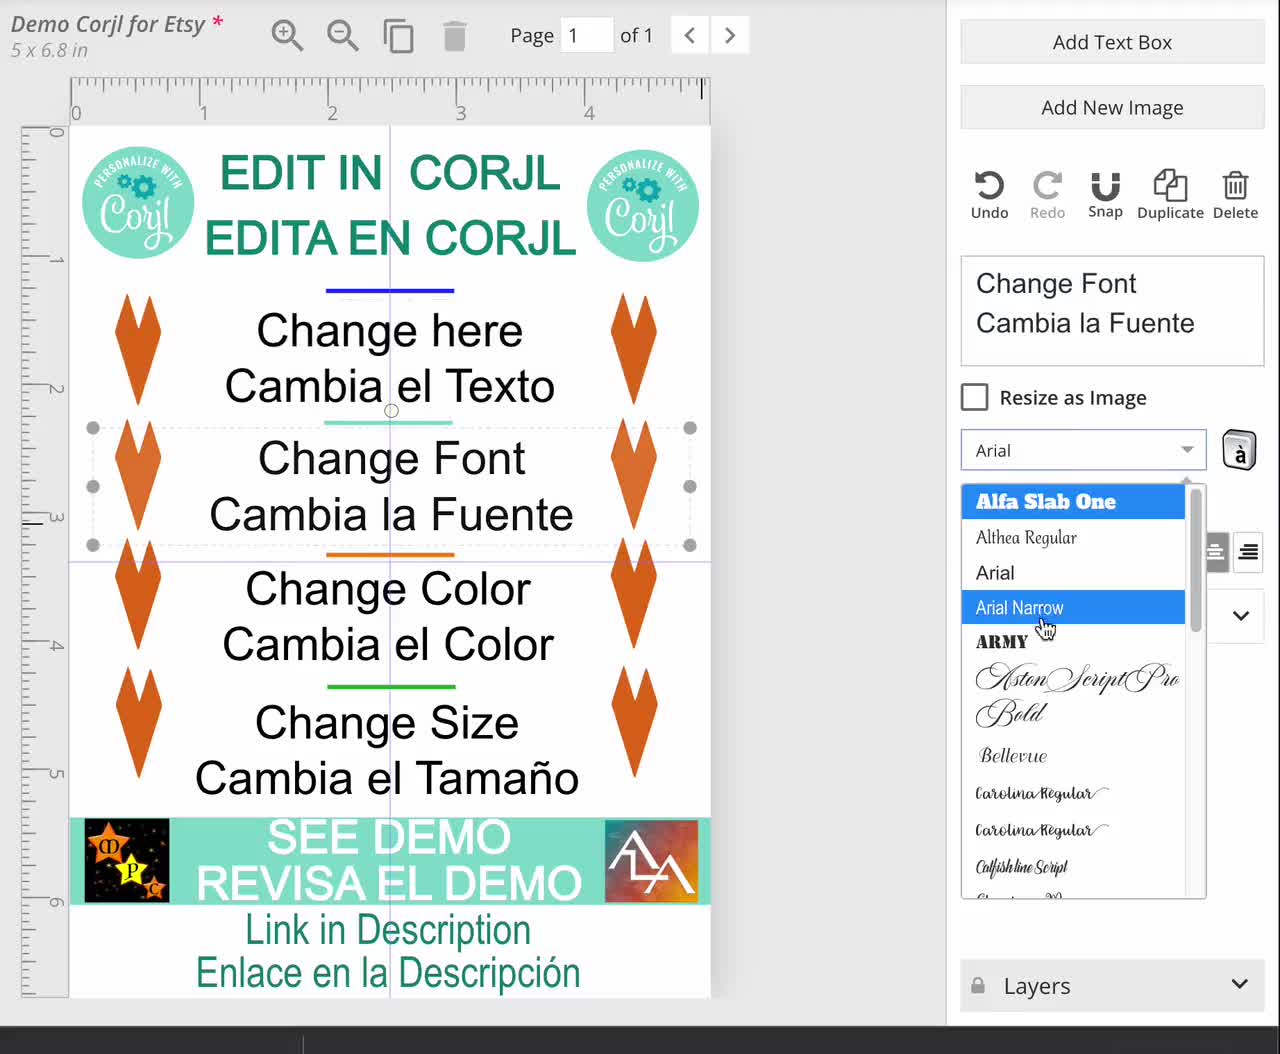Select the orange diamond right of Change Color
The image size is (1280, 1054).
(x=633, y=593)
